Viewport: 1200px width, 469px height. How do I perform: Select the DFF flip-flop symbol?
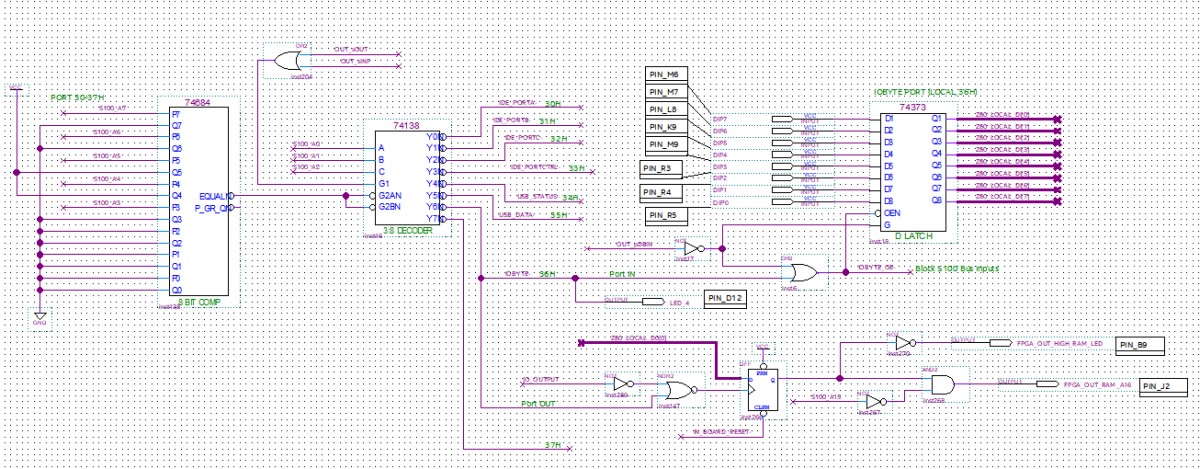(763, 391)
